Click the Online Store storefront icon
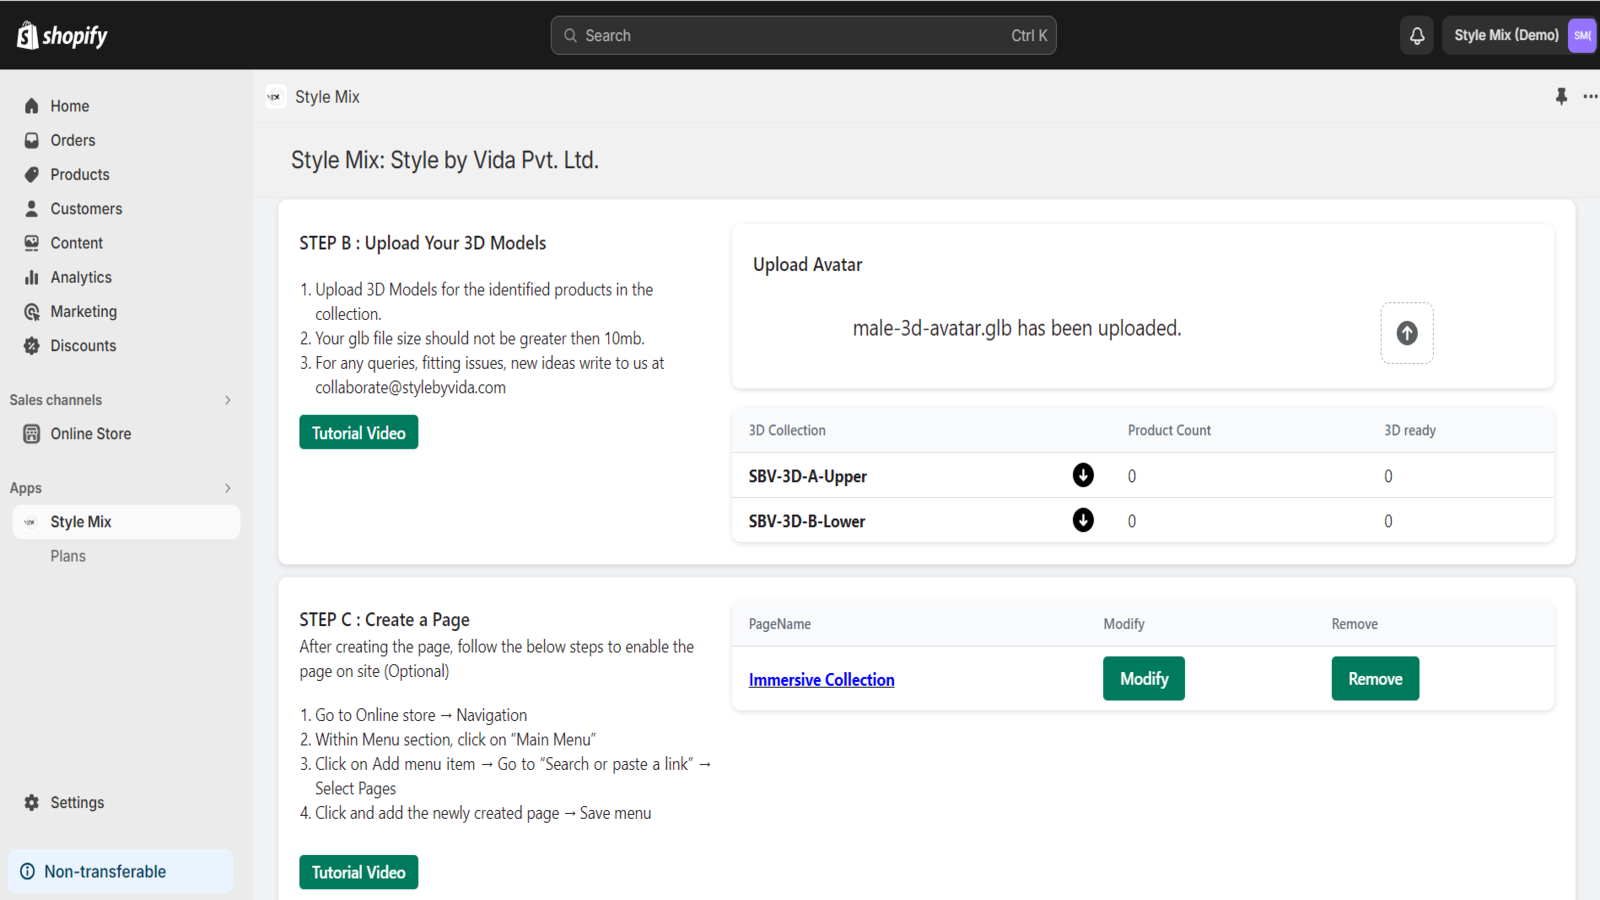The width and height of the screenshot is (1600, 900). (32, 434)
